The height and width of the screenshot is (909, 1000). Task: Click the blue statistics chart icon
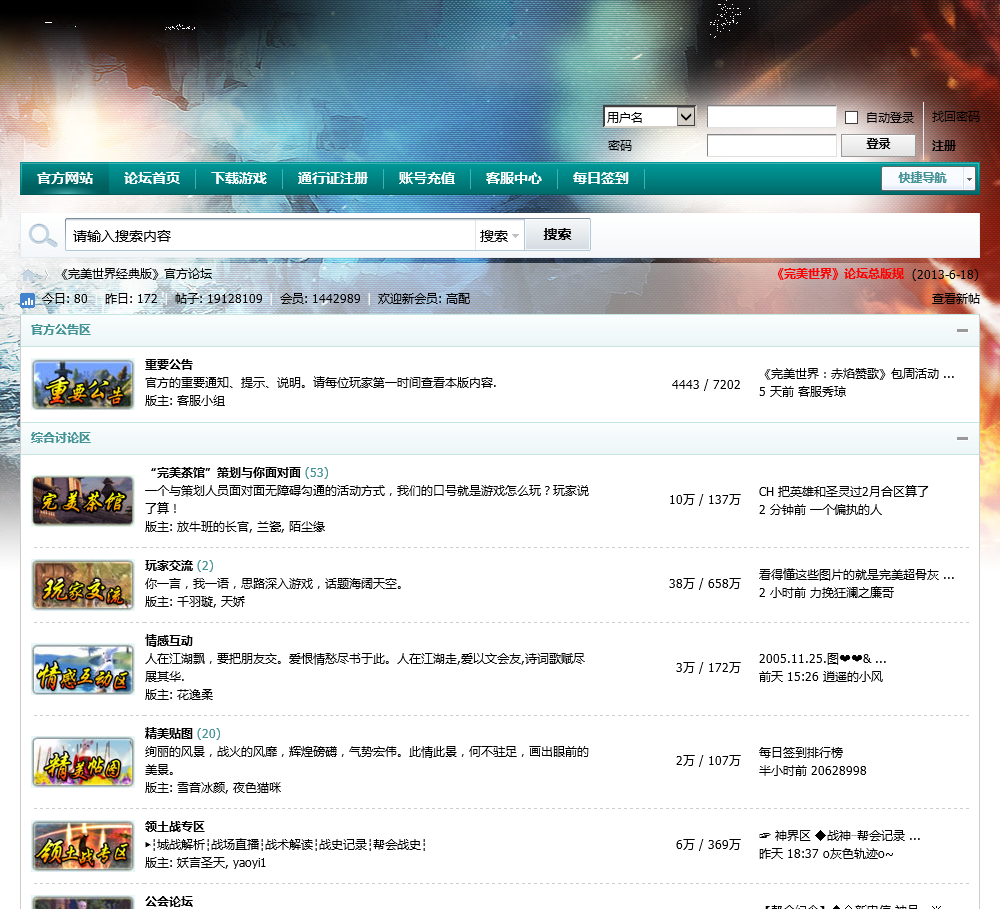[27, 300]
